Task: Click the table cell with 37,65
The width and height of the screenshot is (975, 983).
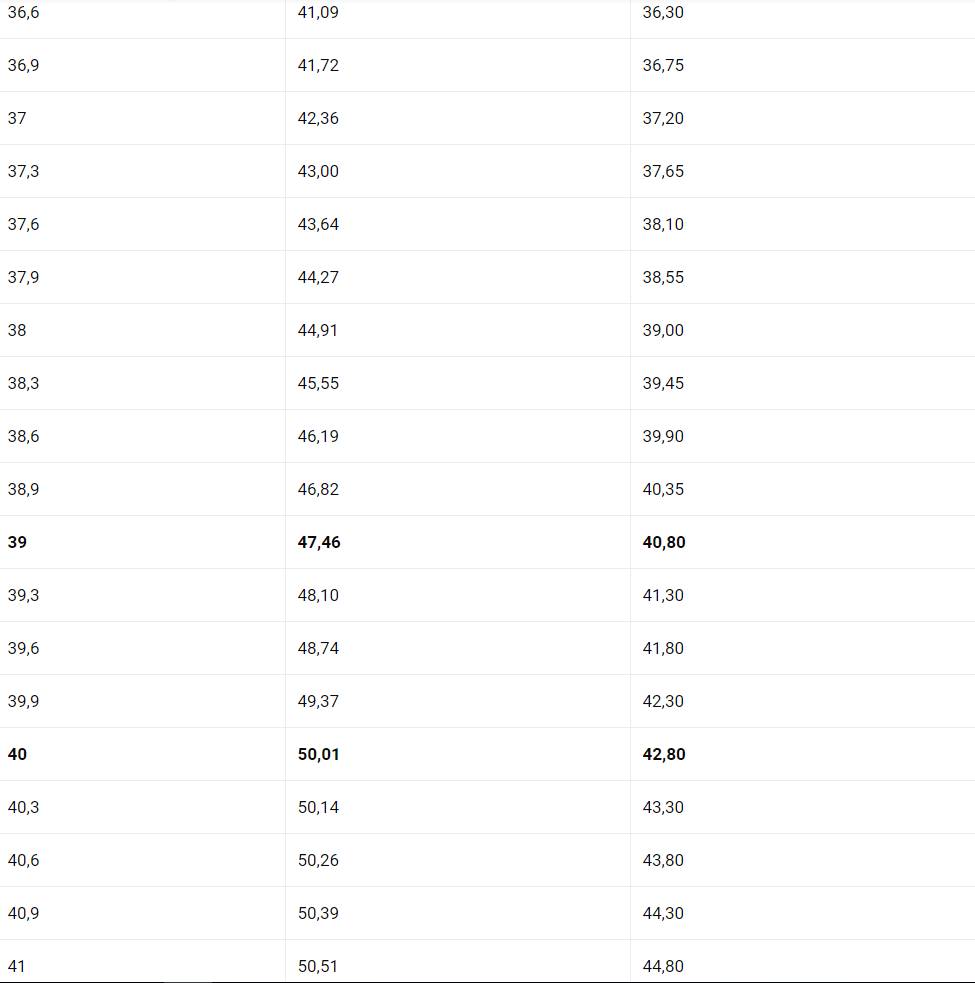Action: pos(663,171)
